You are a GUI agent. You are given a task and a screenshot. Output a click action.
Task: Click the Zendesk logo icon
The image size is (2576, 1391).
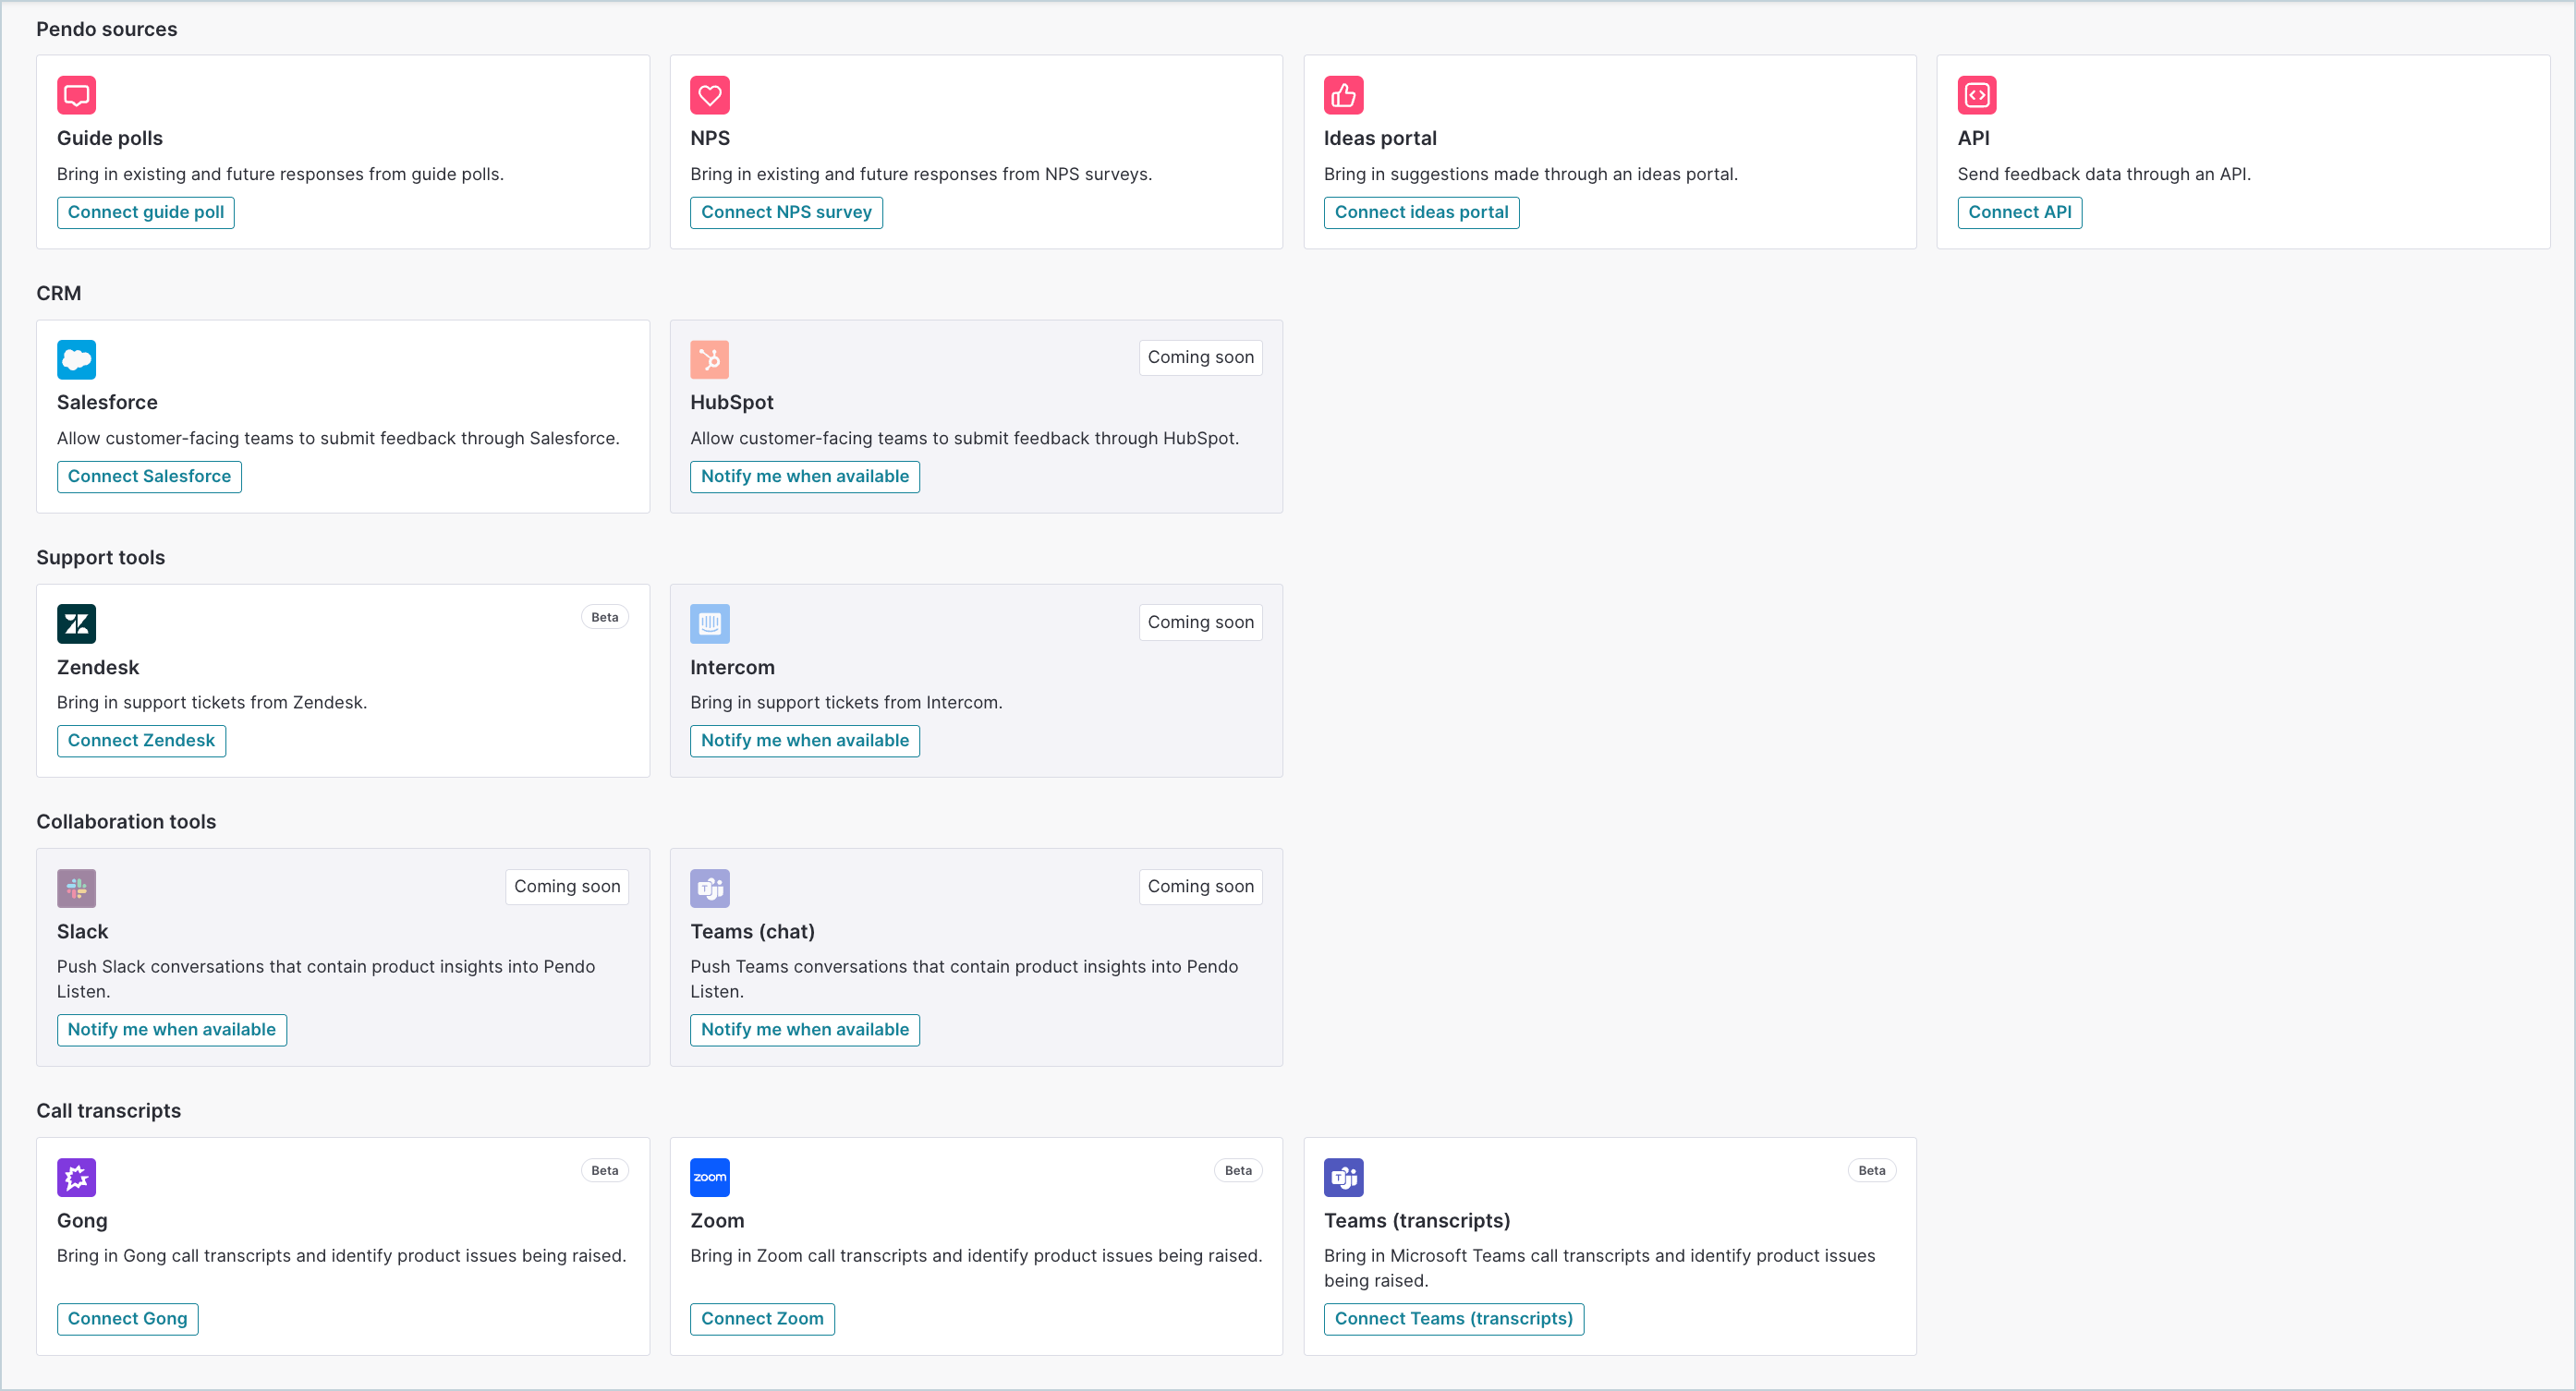click(76, 624)
